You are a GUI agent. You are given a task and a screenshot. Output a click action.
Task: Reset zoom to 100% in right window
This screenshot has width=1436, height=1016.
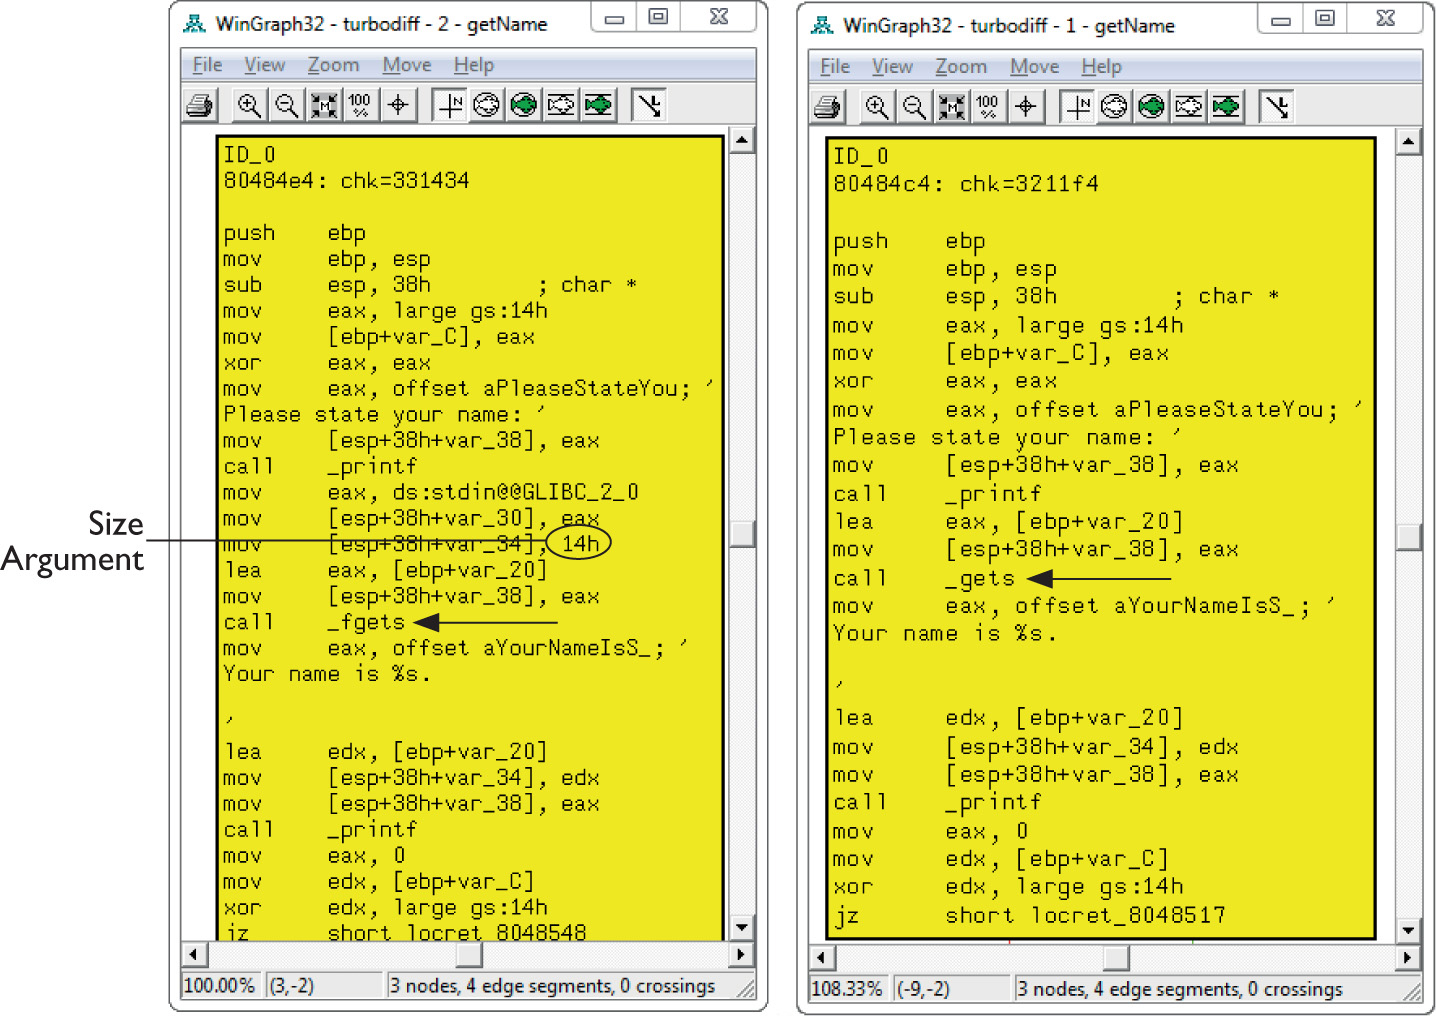coord(988,107)
